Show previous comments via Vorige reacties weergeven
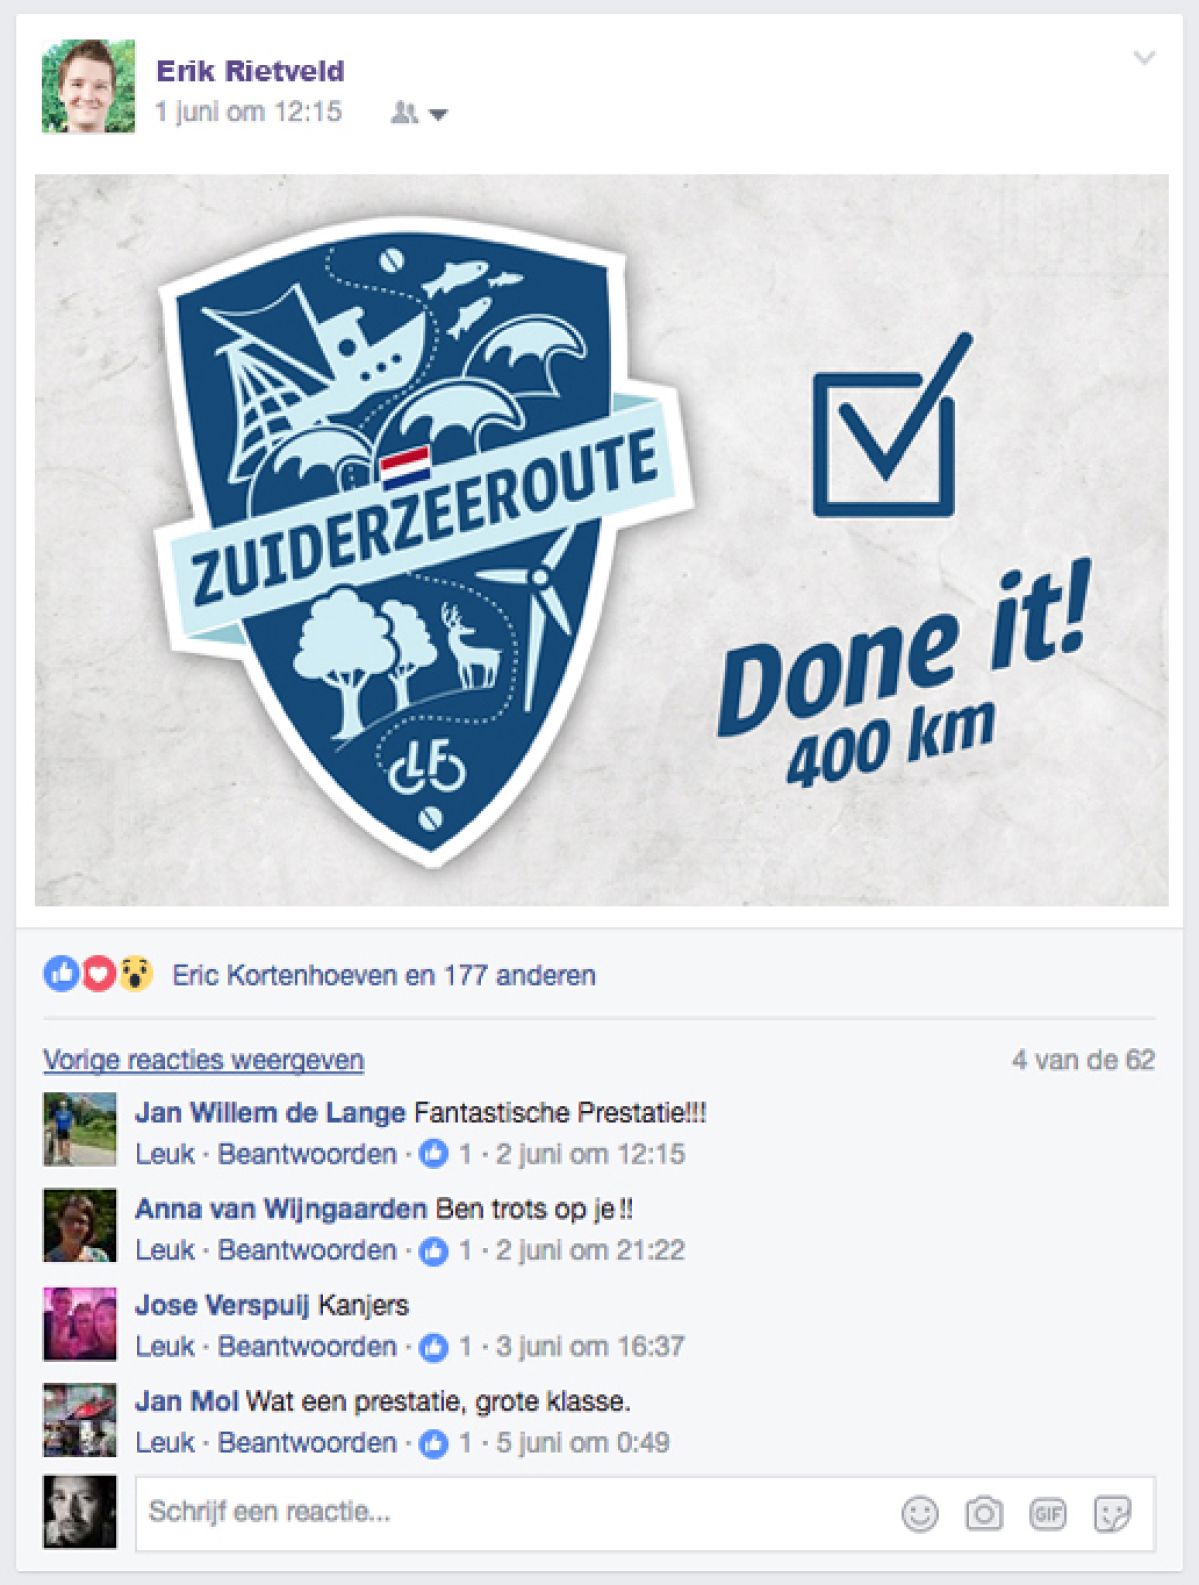 (203, 1060)
